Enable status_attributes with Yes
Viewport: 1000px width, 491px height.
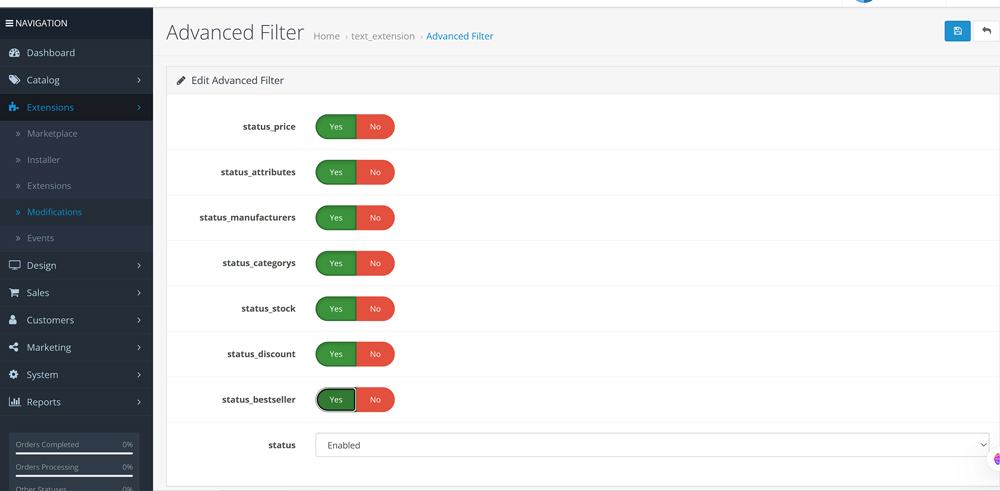[336, 172]
